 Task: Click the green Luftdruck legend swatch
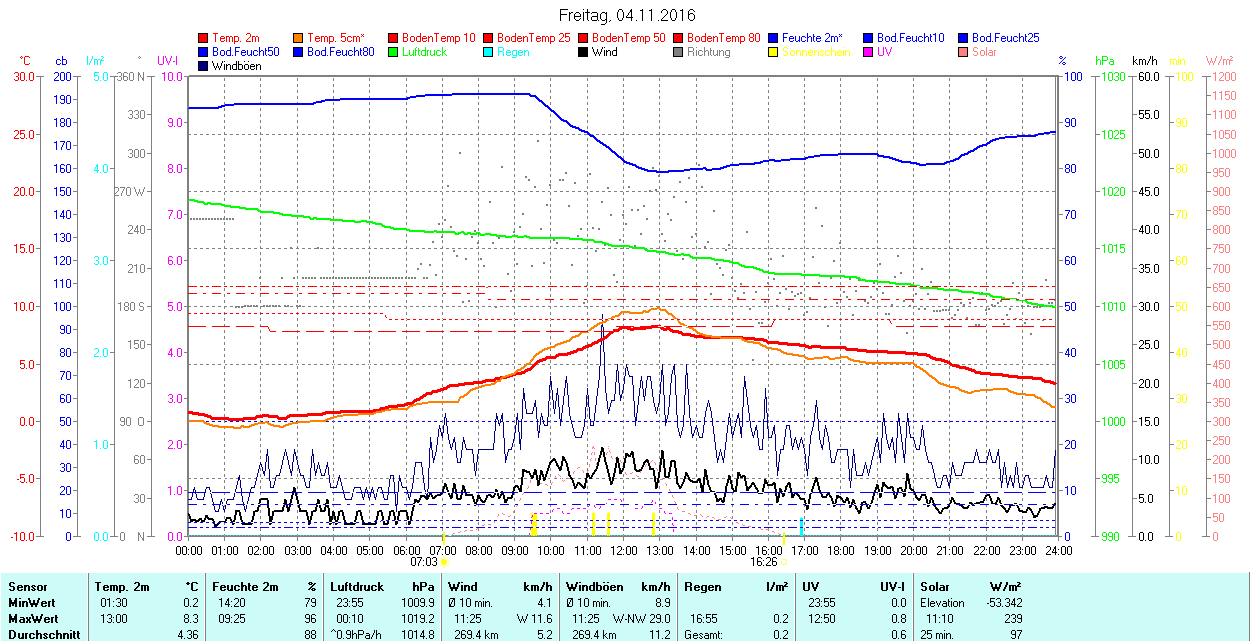click(x=394, y=52)
